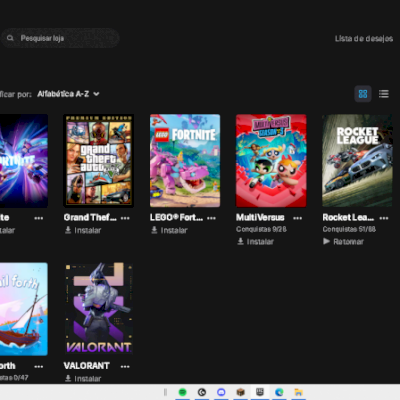Click Conquistas 9/28 under MultiVersus
The height and width of the screenshot is (400, 400).
261,229
